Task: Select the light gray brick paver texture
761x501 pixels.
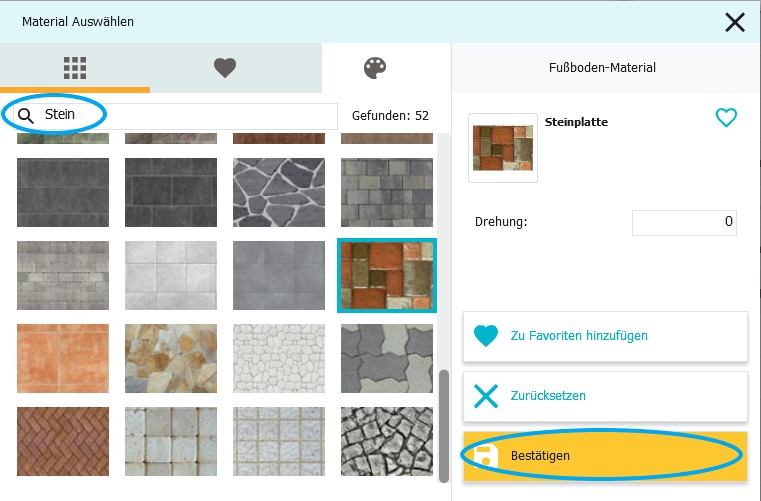Action: (63, 275)
